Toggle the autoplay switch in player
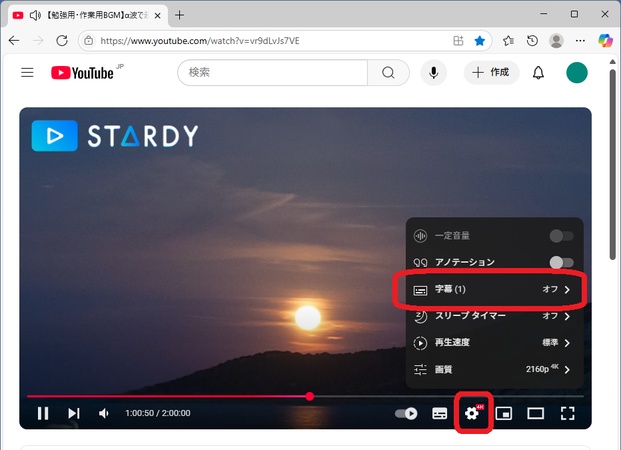The width and height of the screenshot is (621, 450). click(x=406, y=414)
